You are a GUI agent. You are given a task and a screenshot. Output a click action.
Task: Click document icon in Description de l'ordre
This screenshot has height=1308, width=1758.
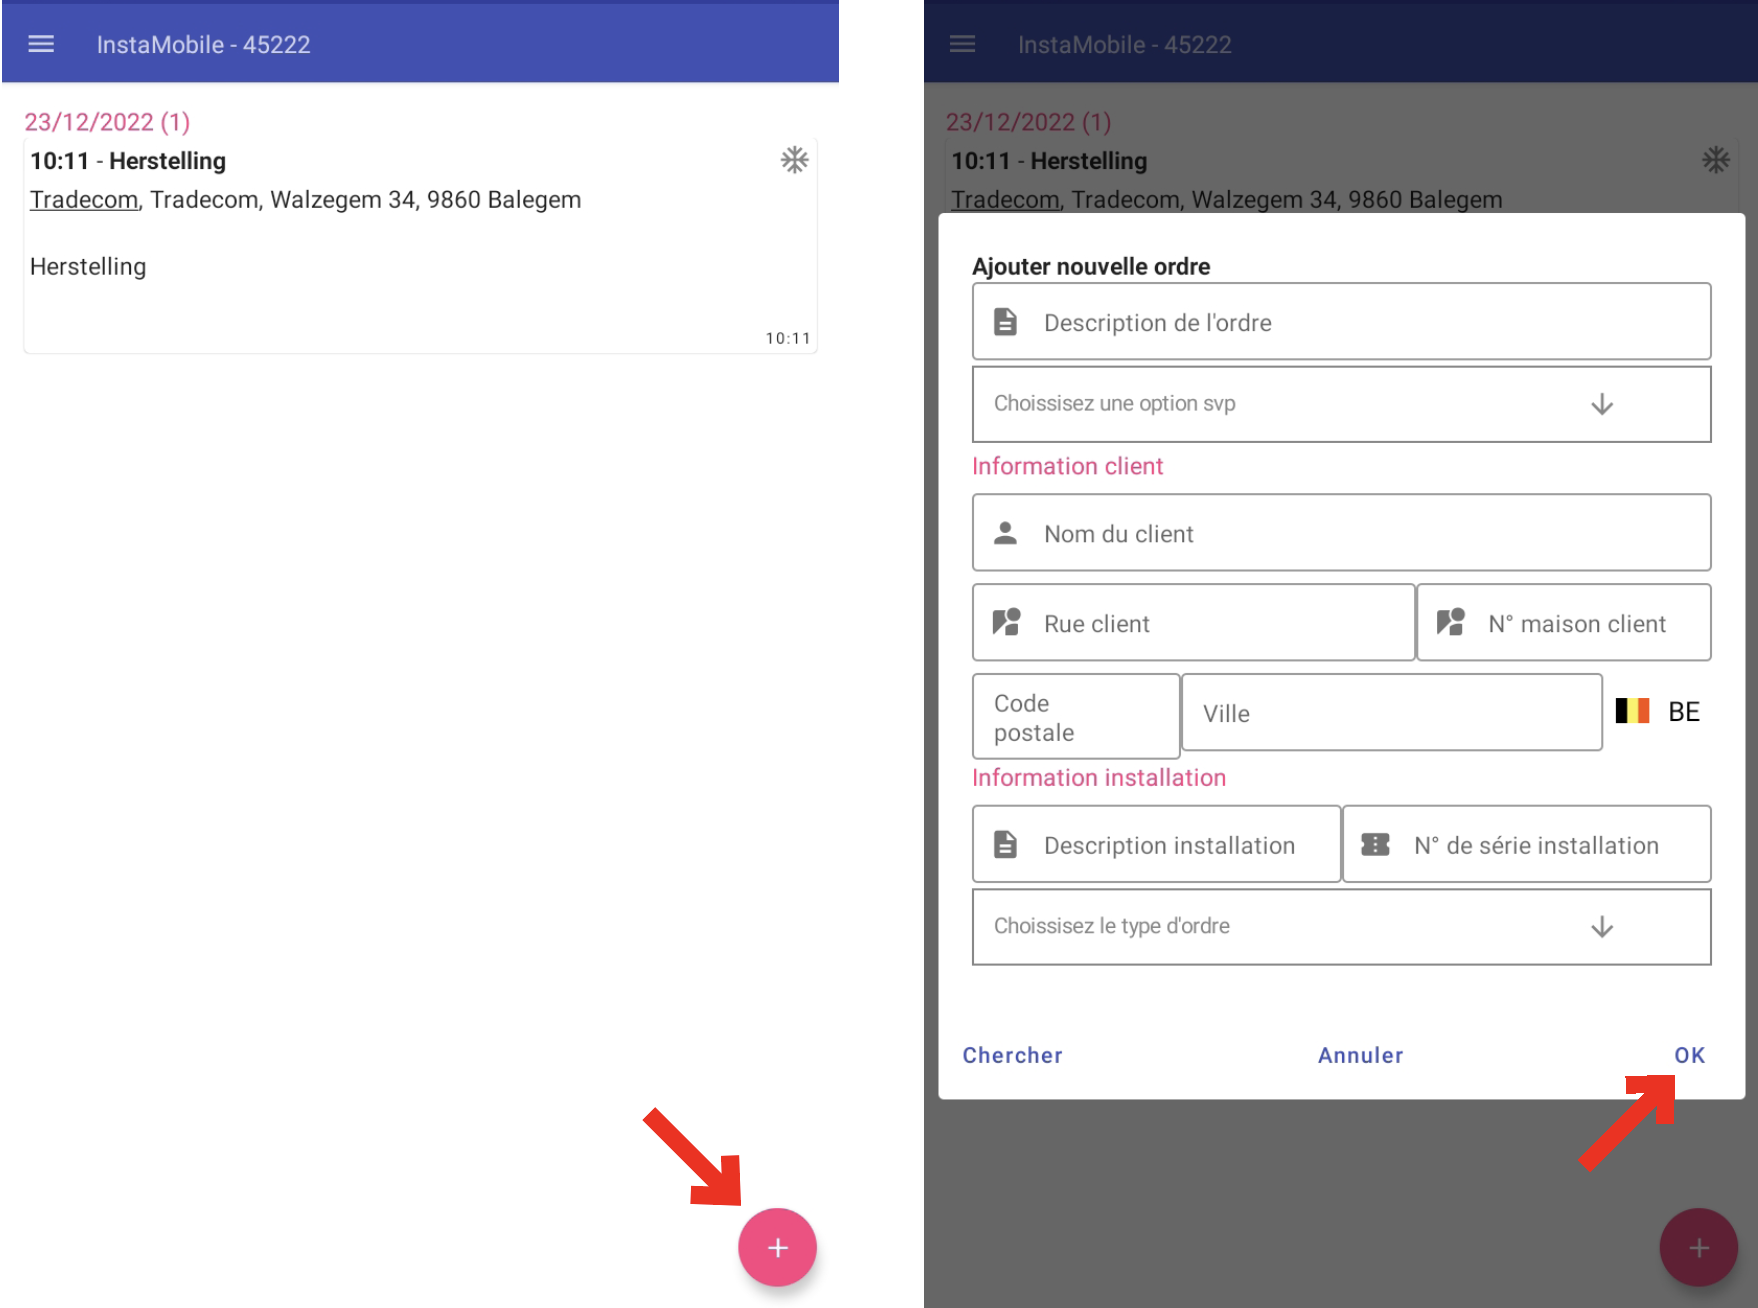[1005, 322]
